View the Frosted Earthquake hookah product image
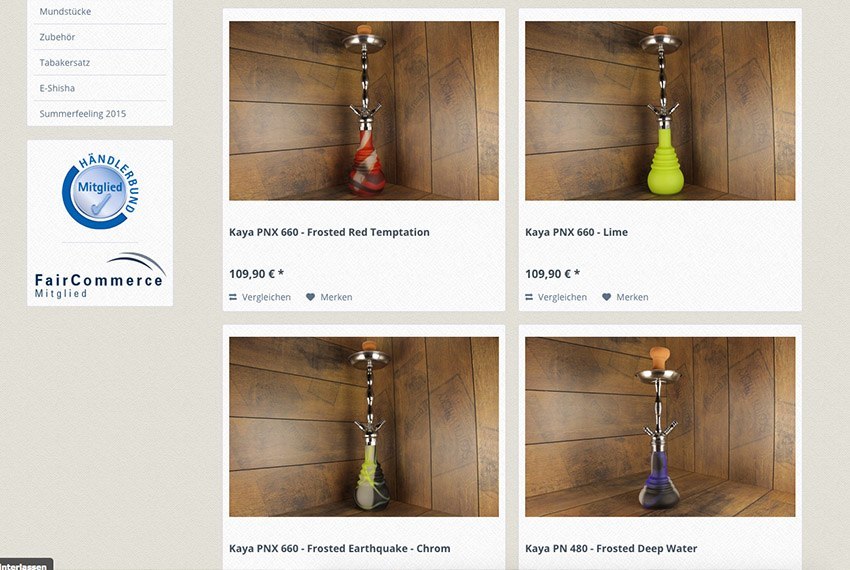850x570 pixels. click(364, 427)
